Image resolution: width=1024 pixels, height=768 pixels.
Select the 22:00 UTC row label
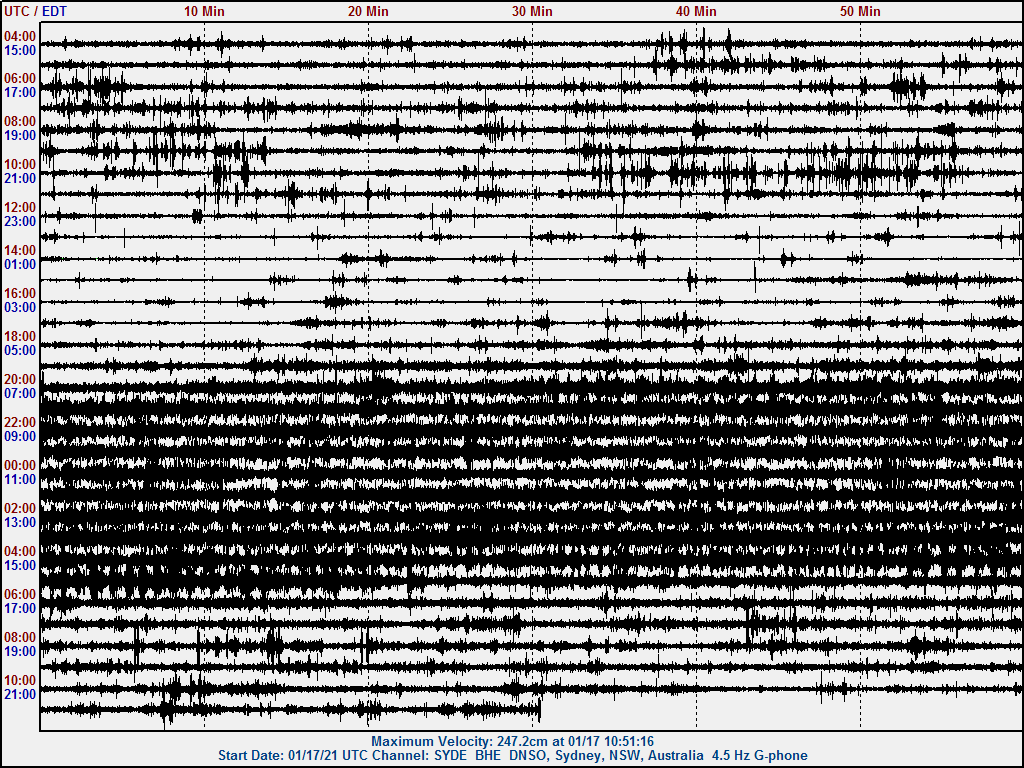(x=20, y=422)
